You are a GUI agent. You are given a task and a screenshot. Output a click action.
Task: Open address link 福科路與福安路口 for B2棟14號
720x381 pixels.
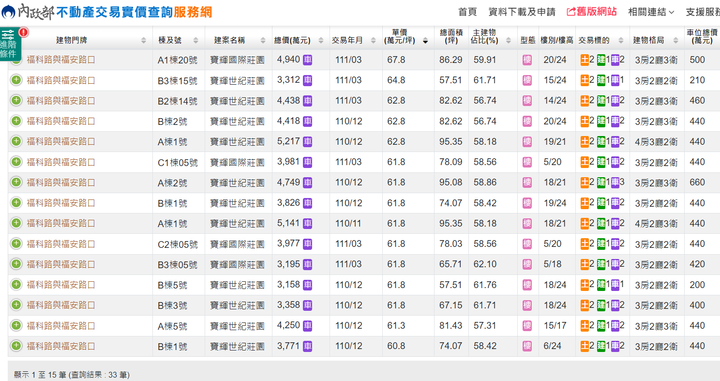(61, 101)
